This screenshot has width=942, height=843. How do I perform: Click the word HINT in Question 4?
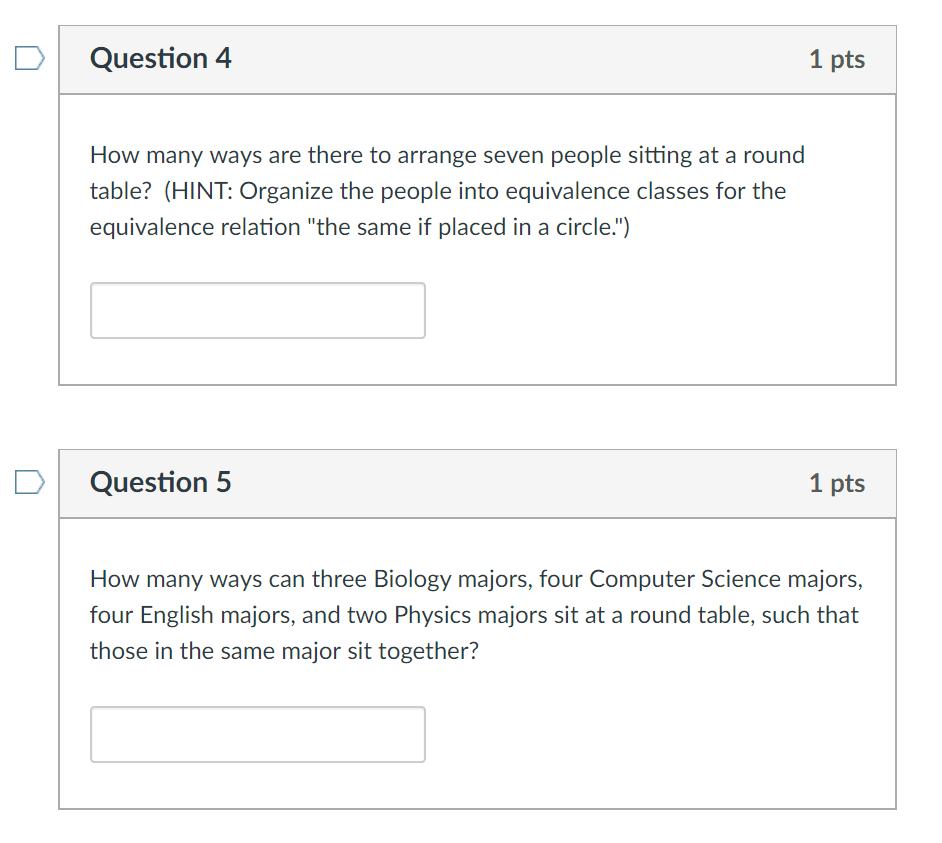(201, 191)
